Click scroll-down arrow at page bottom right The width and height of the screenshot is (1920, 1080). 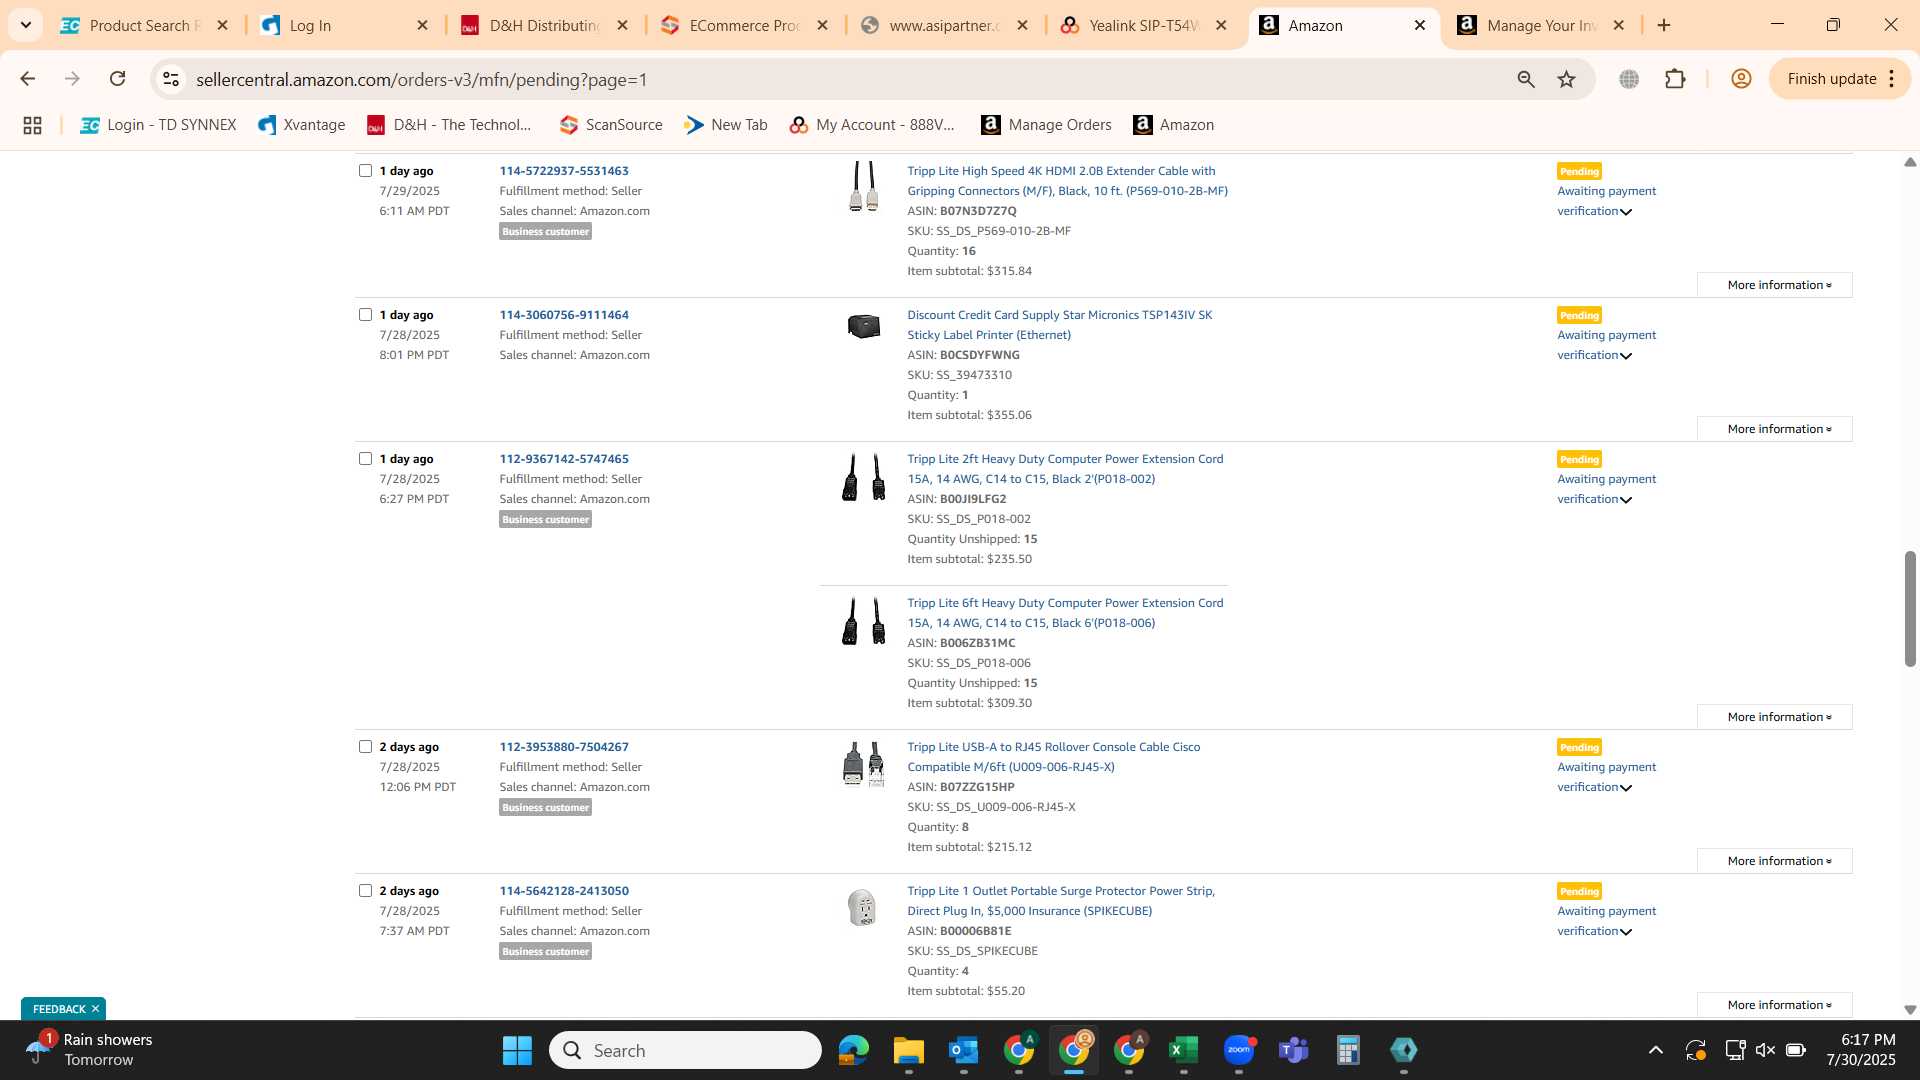pos(1910,1010)
